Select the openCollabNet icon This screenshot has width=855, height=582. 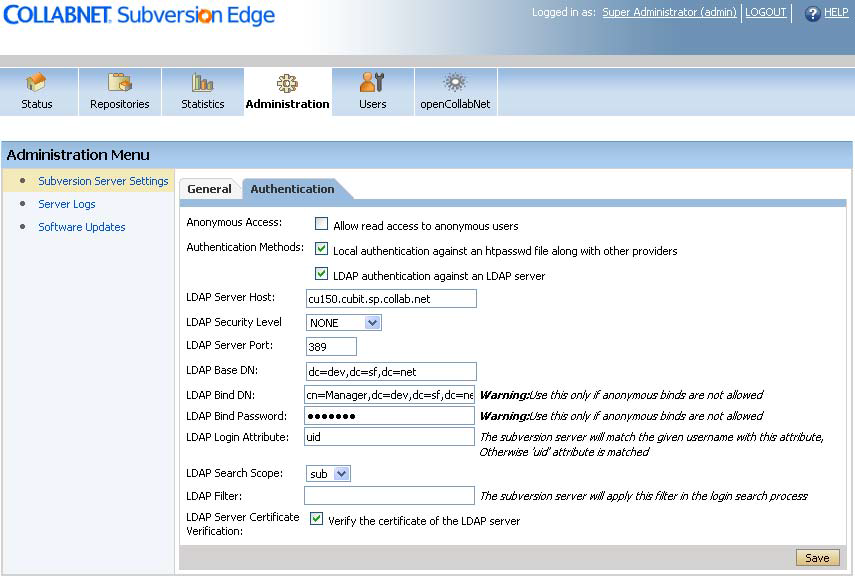tap(455, 90)
